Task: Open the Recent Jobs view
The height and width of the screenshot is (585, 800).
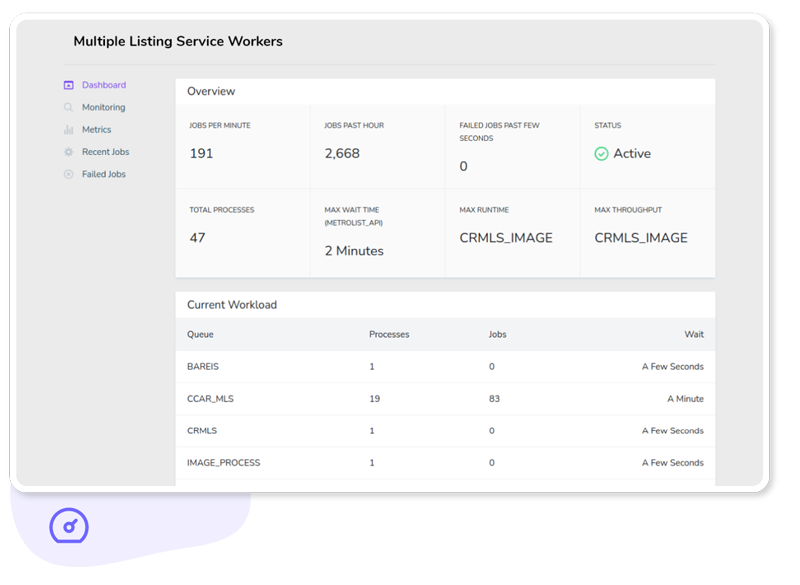Action: [x=108, y=151]
